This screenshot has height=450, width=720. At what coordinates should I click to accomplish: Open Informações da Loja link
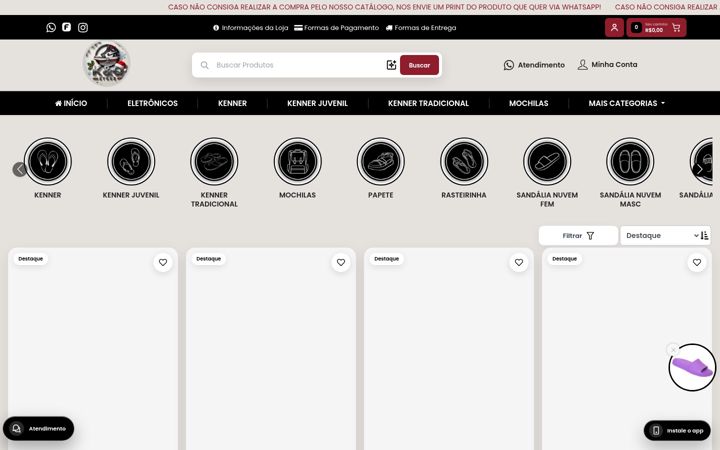pos(250,28)
